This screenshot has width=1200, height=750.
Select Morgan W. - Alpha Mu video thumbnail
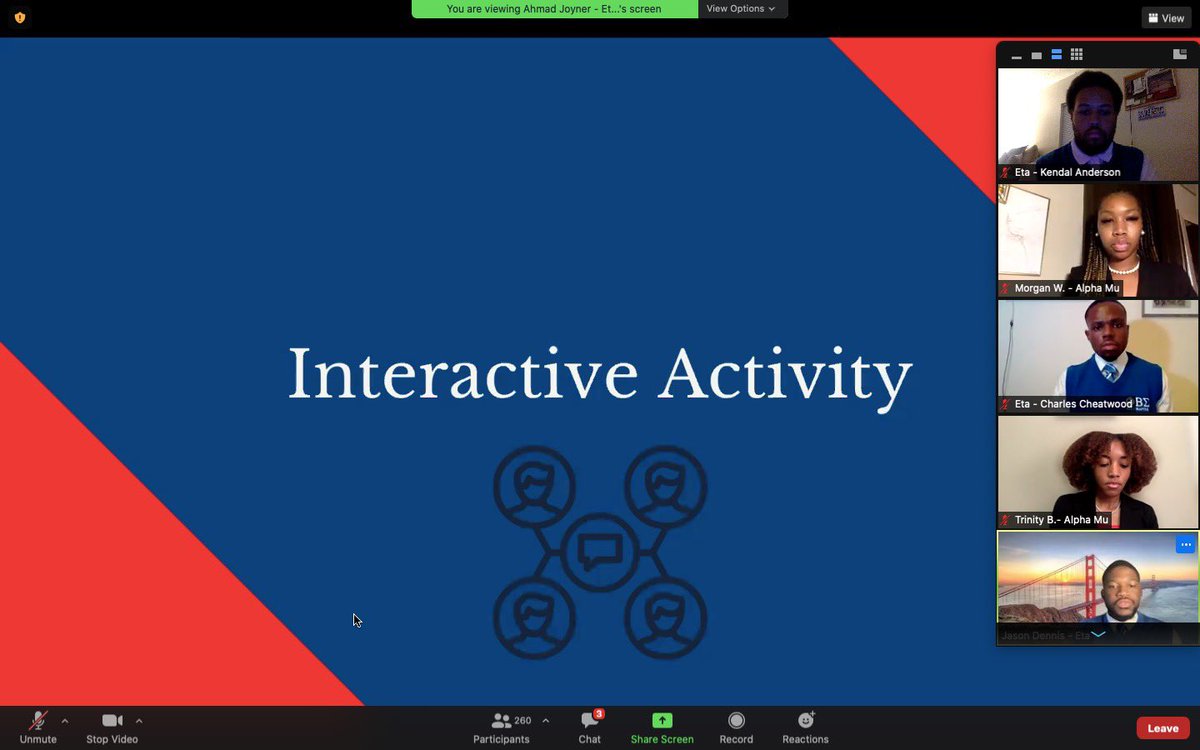[1098, 240]
